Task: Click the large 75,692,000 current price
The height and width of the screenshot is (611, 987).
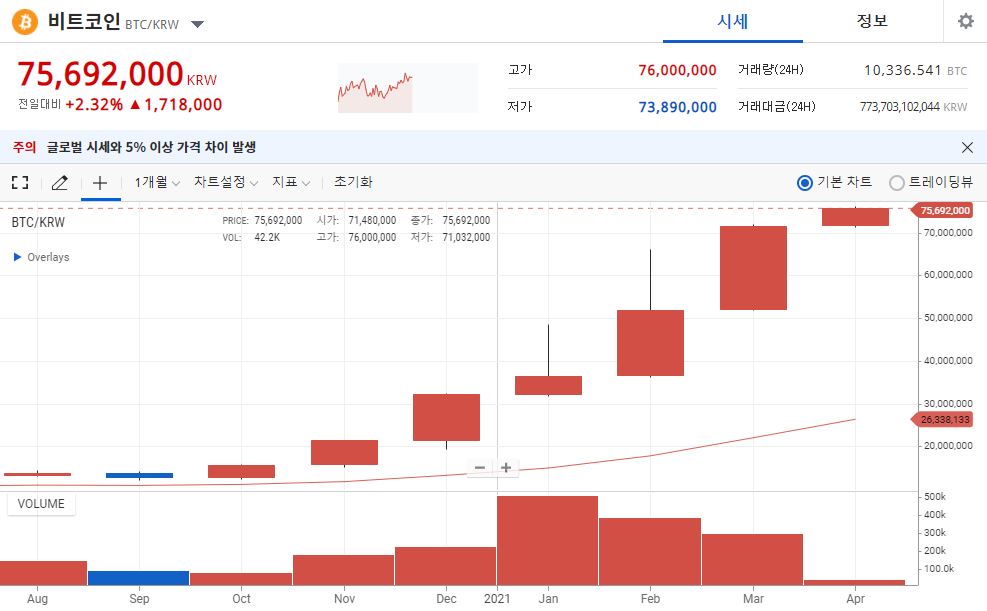Action: tap(100, 74)
